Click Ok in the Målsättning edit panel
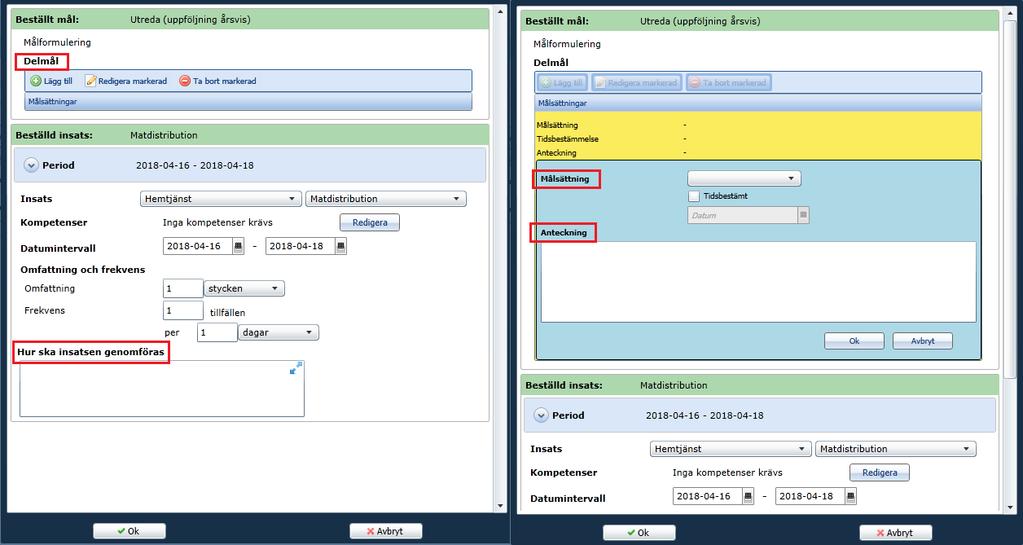 point(854,341)
